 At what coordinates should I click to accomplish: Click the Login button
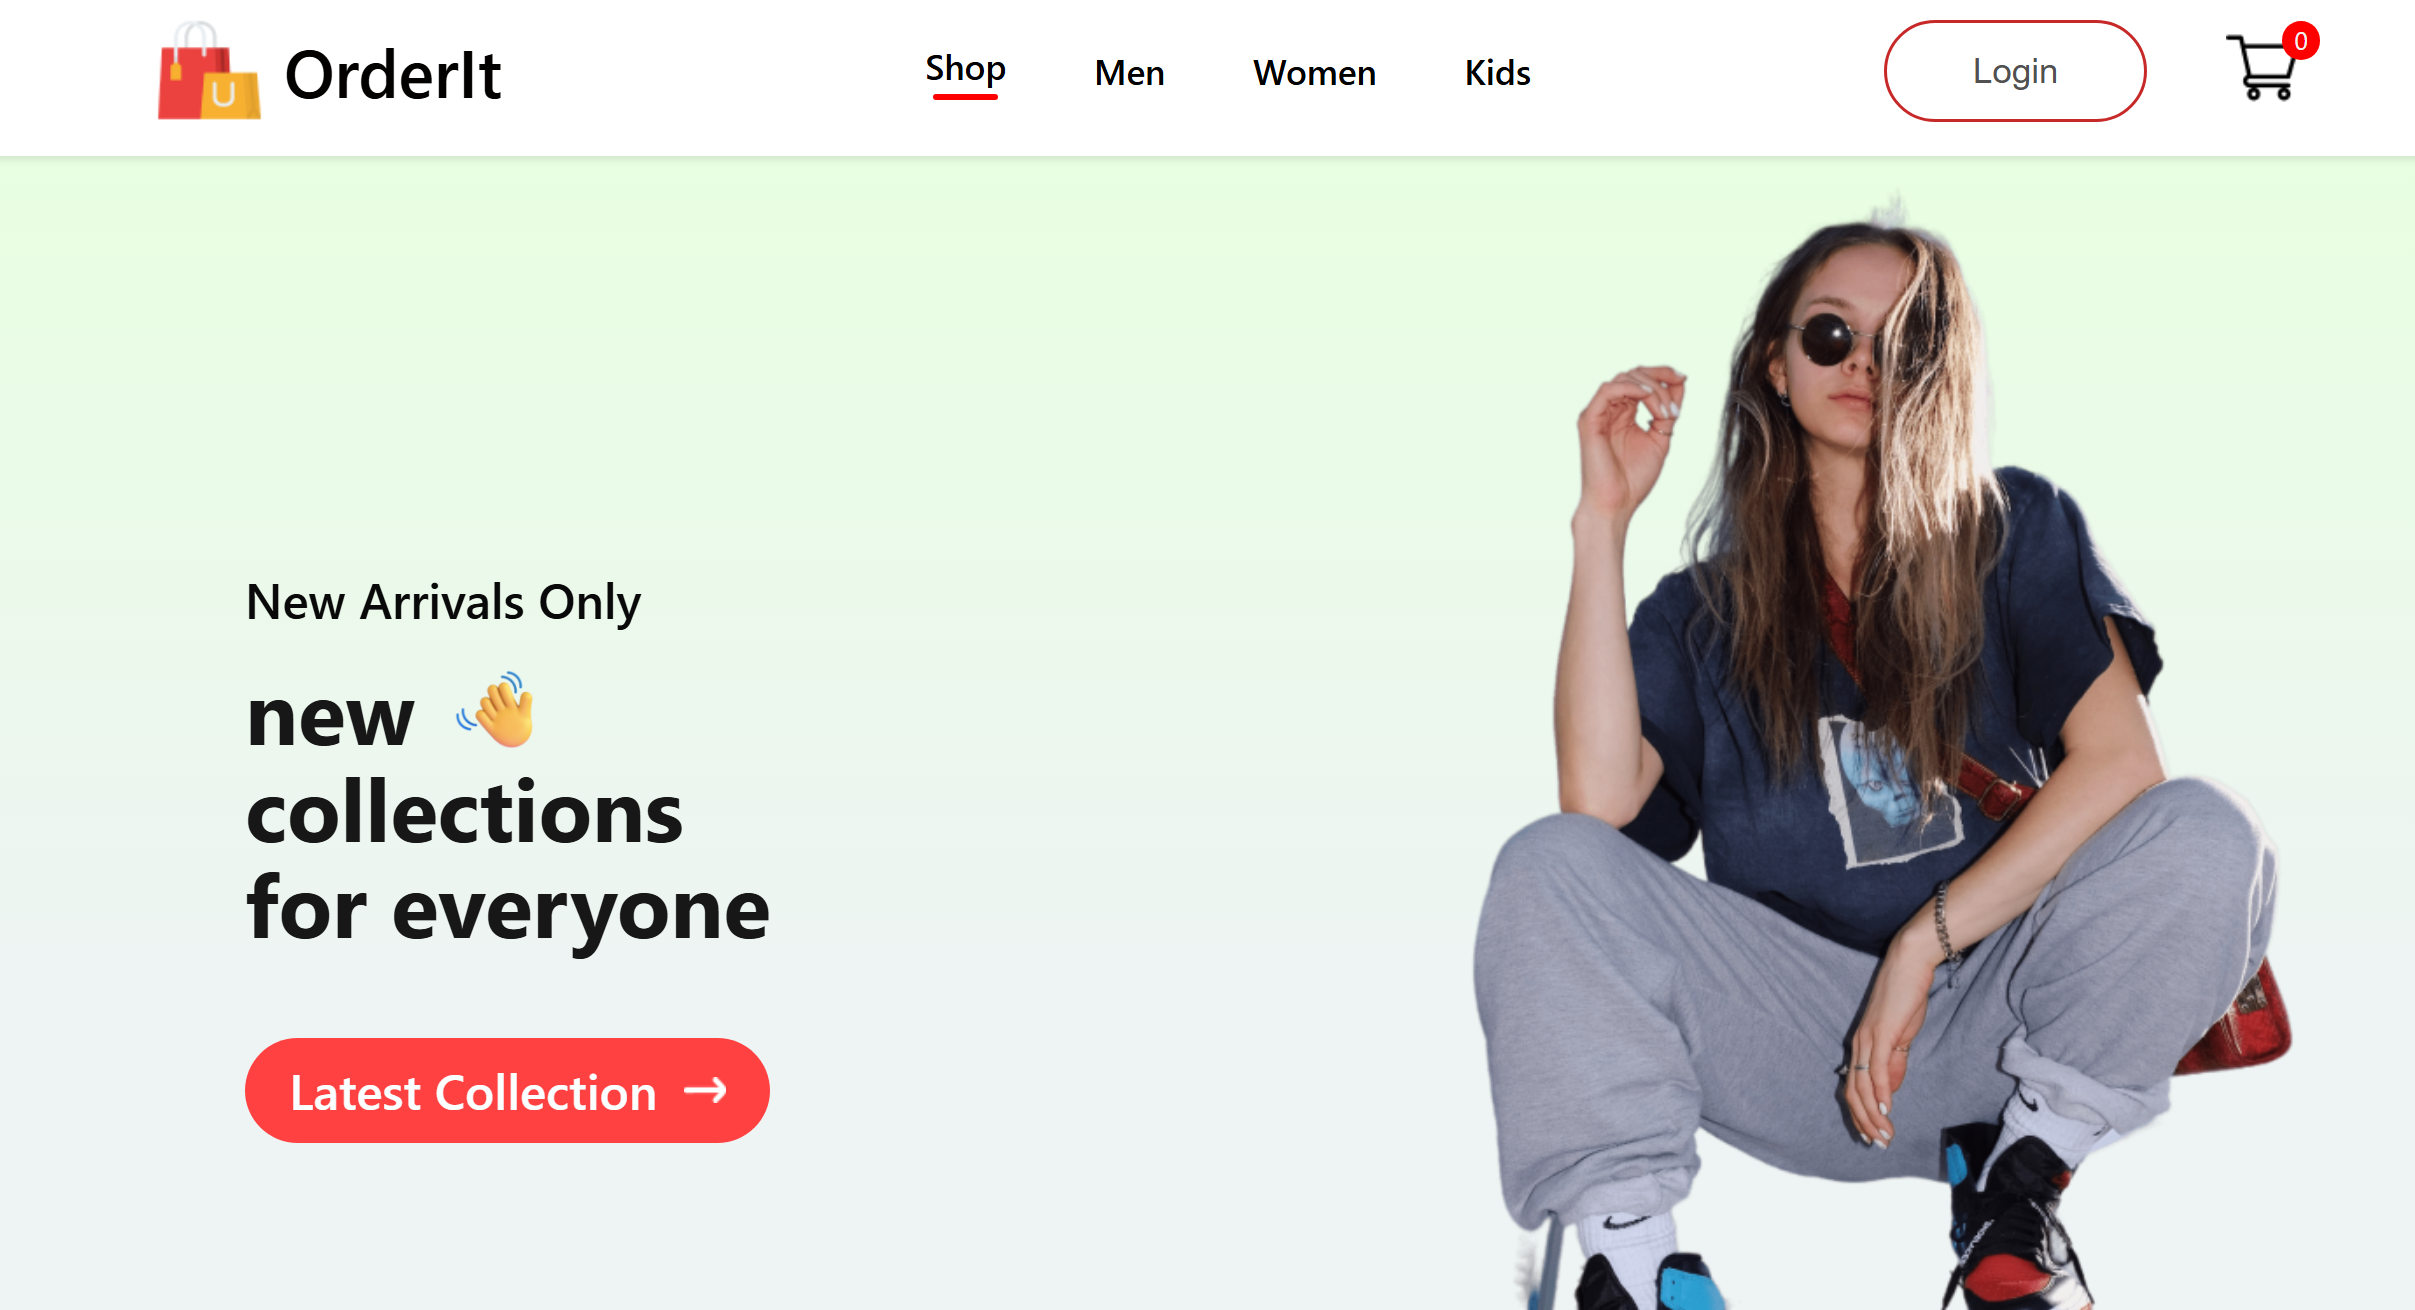2015,71
